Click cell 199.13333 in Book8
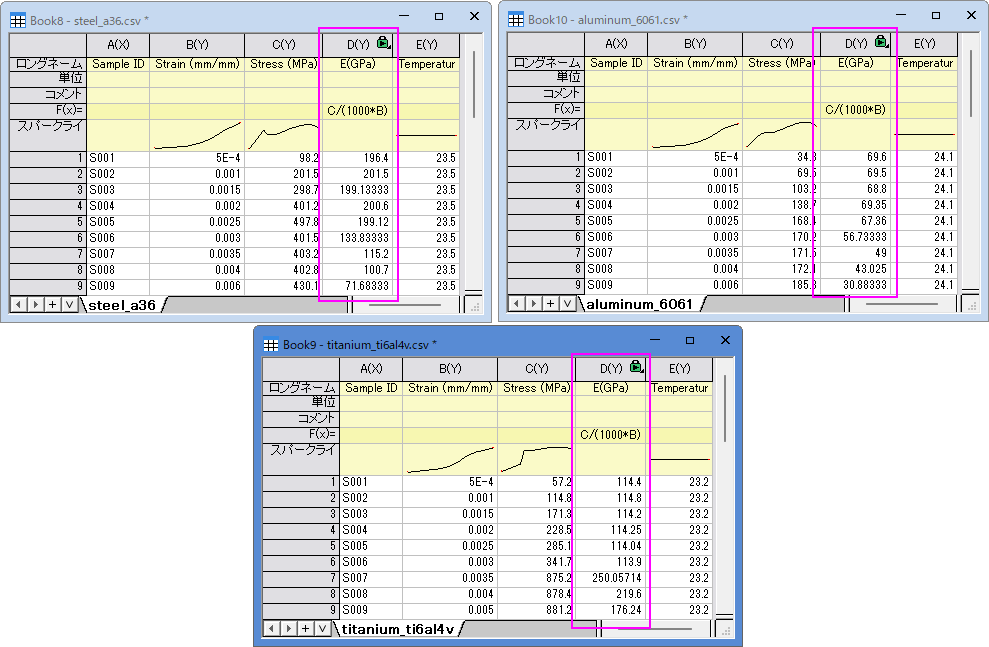 click(358, 190)
